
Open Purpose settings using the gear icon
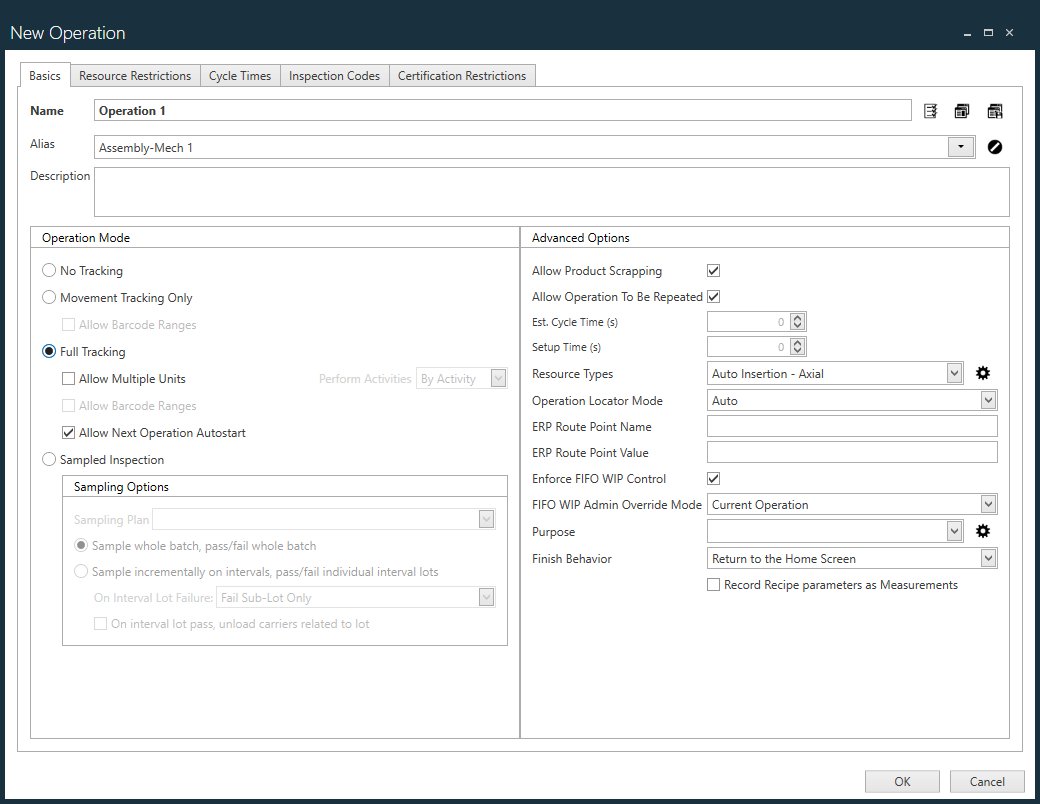[983, 531]
